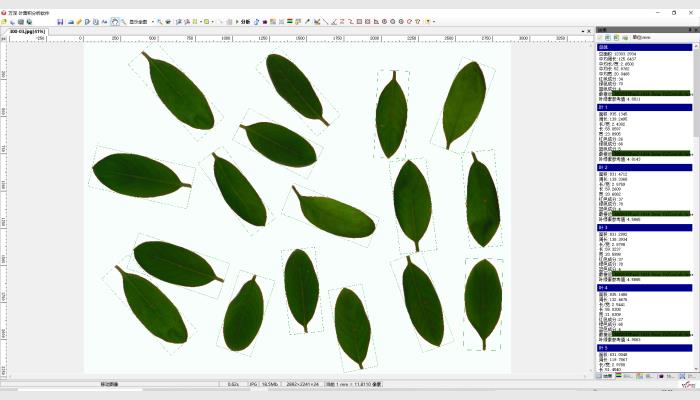This screenshot has width=700, height=400.
Task: Open the 单位:mm unit dropdown
Action: [x=642, y=37]
